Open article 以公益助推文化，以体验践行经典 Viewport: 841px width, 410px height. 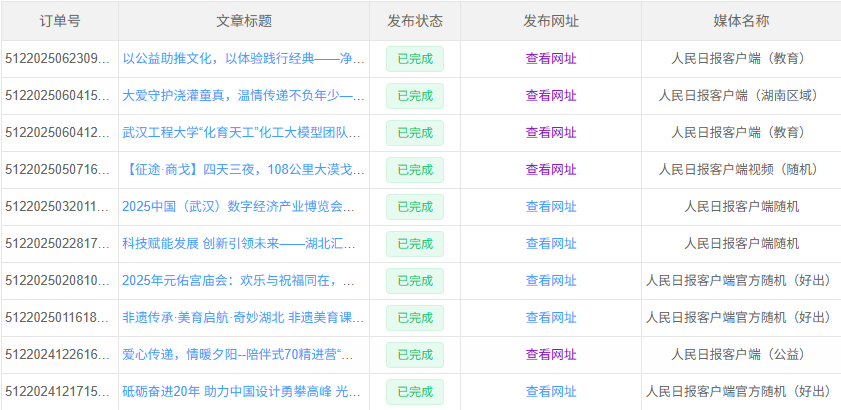click(x=244, y=58)
